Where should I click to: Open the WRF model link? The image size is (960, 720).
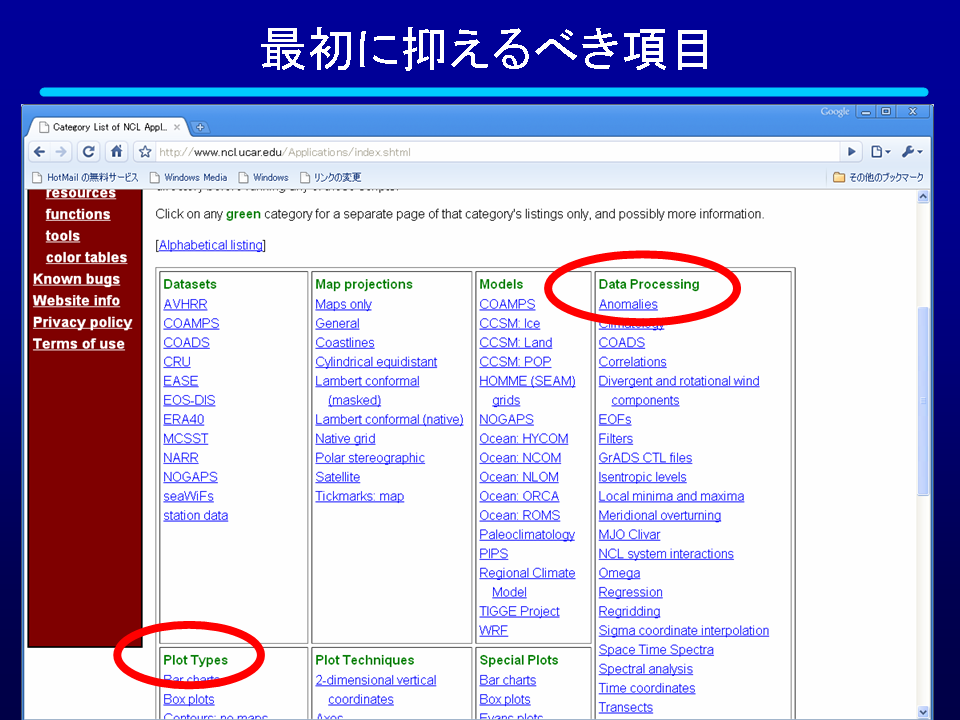coord(493,631)
